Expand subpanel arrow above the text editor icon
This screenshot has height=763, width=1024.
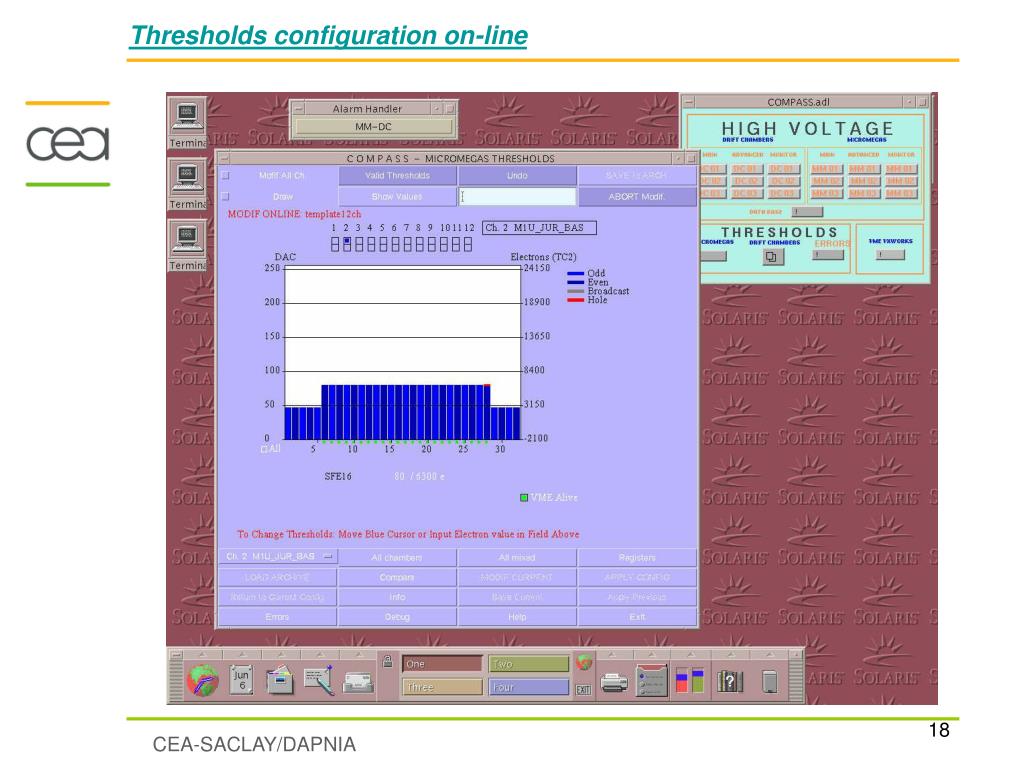pos(320,654)
